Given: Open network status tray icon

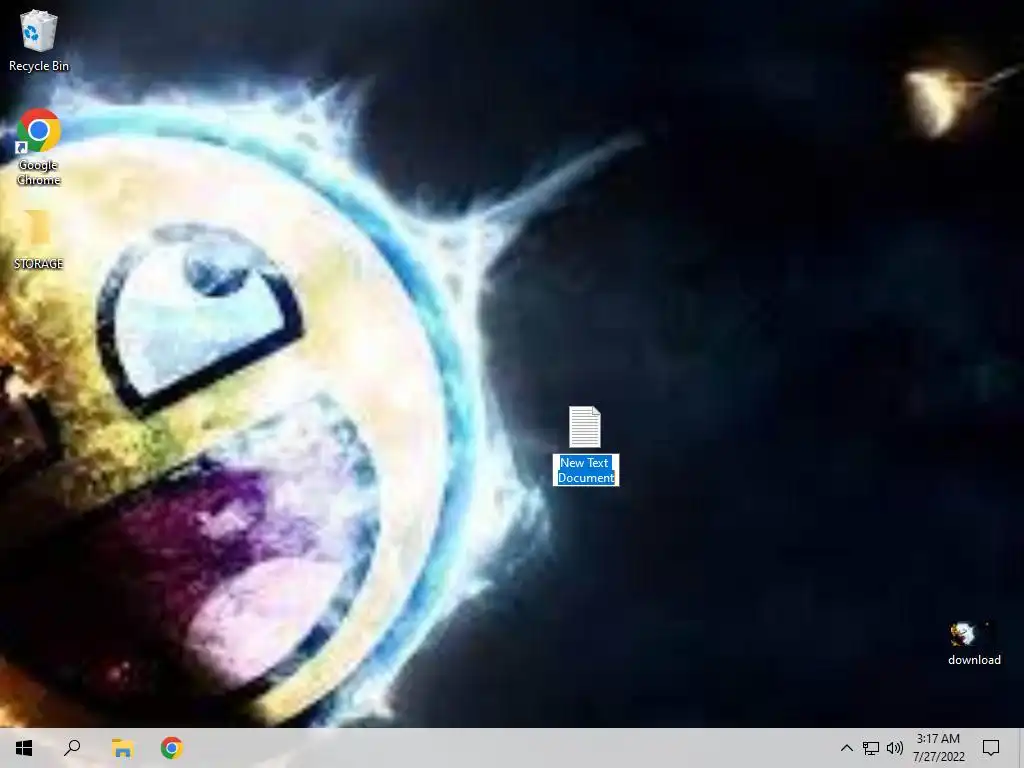Looking at the screenshot, I should (x=871, y=748).
